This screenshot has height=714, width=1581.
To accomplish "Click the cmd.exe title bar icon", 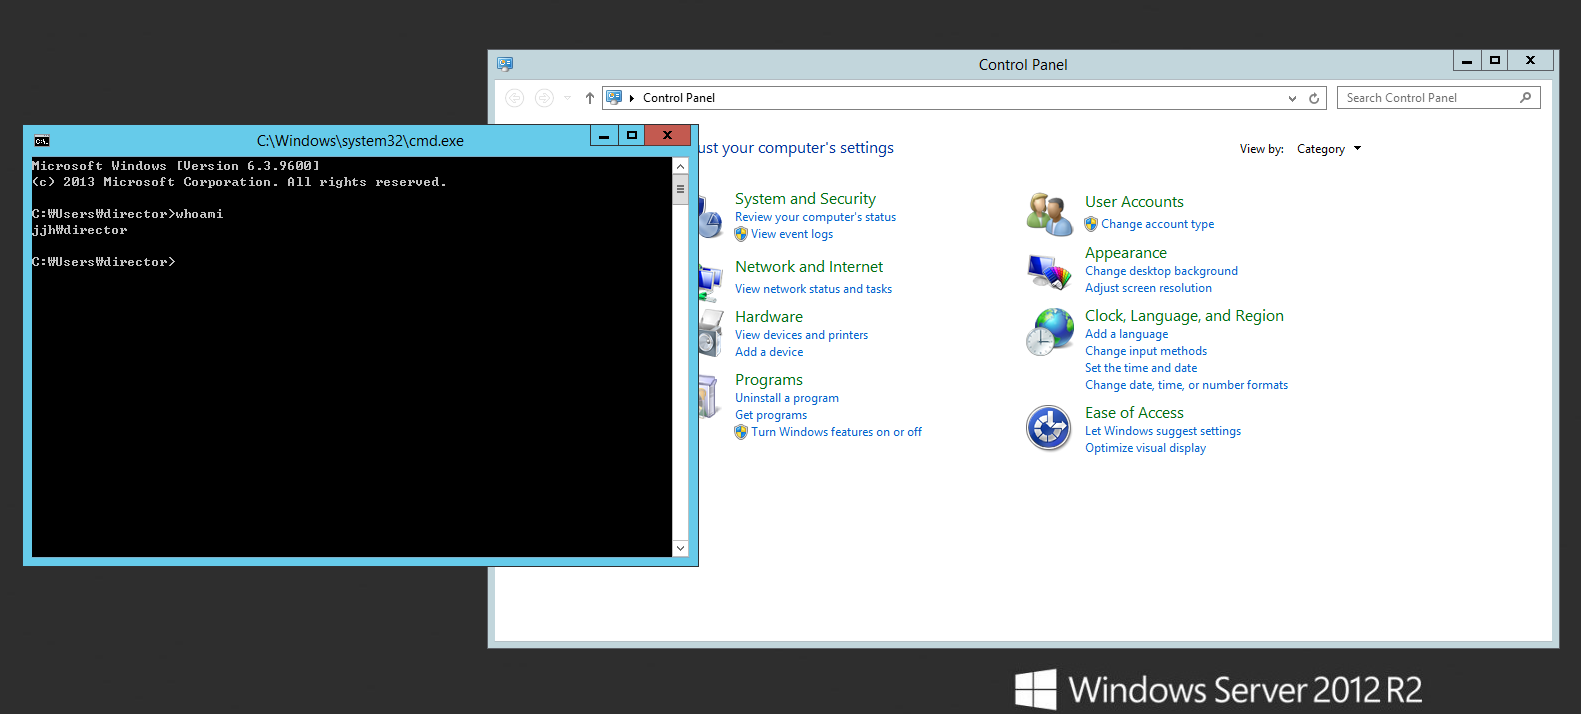I will tap(42, 141).
